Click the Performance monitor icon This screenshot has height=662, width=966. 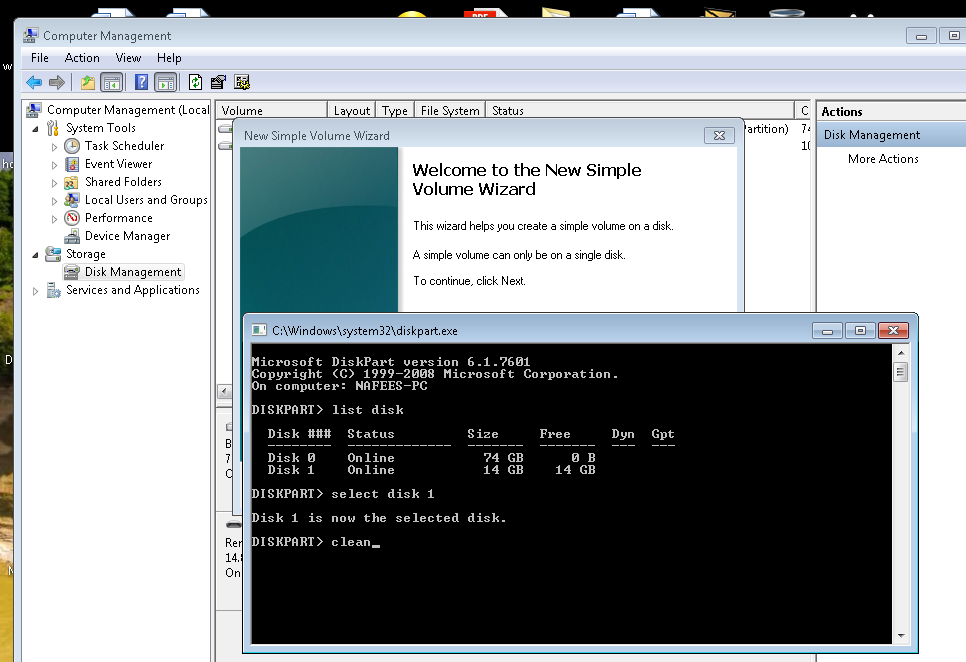71,217
